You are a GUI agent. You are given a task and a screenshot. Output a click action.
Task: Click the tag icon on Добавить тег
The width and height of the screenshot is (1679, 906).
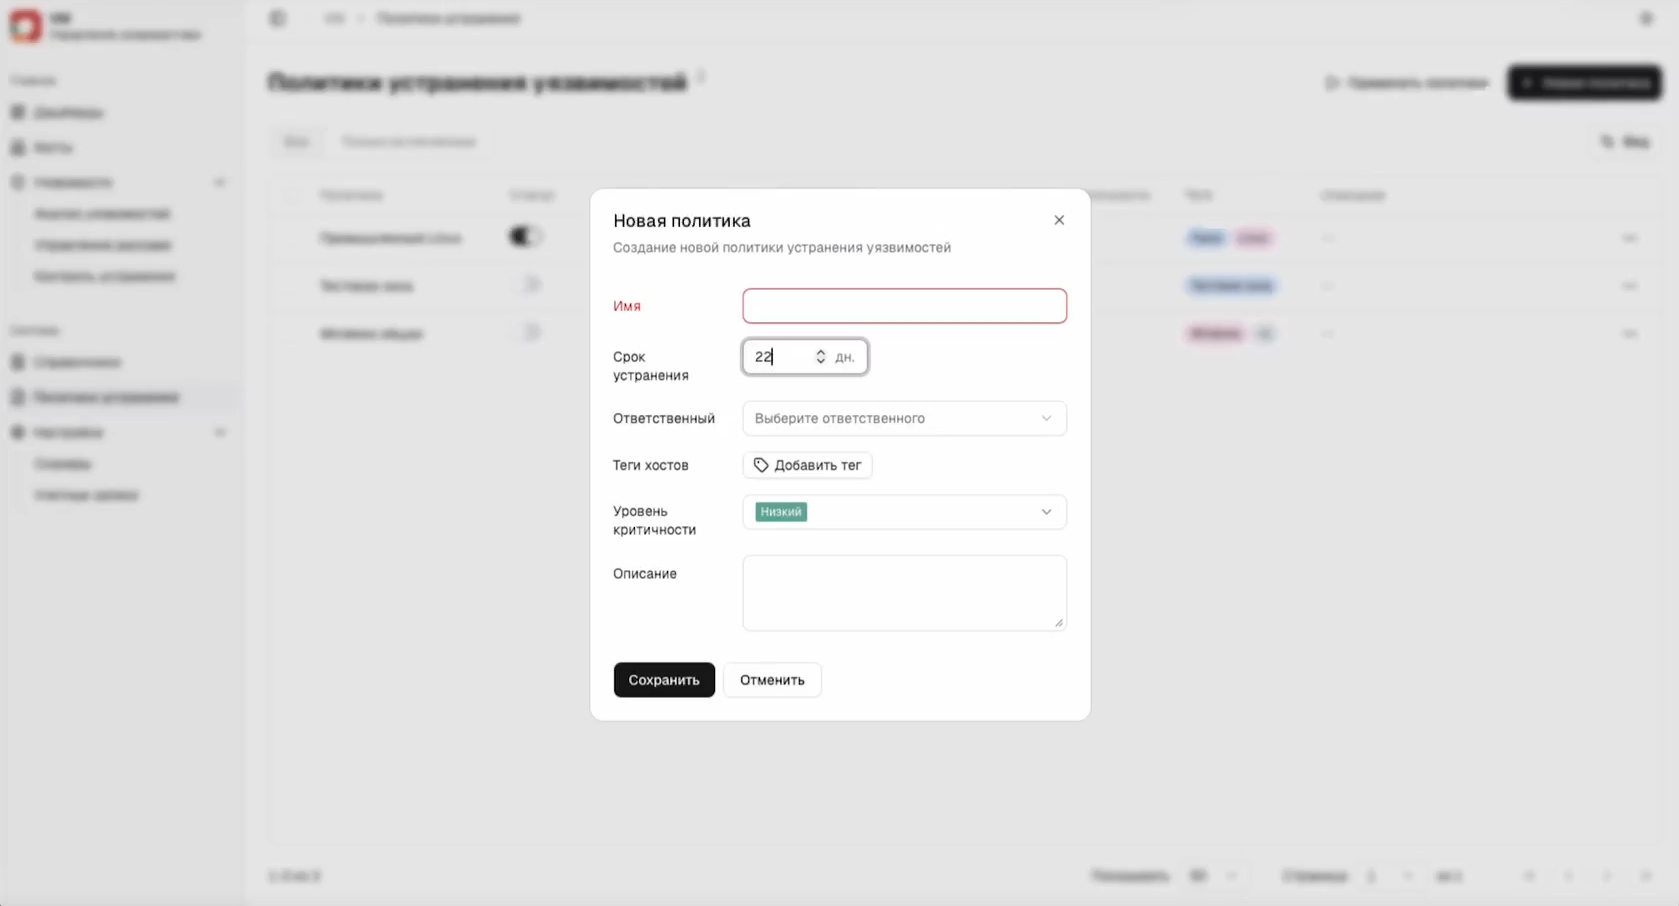[761, 465]
